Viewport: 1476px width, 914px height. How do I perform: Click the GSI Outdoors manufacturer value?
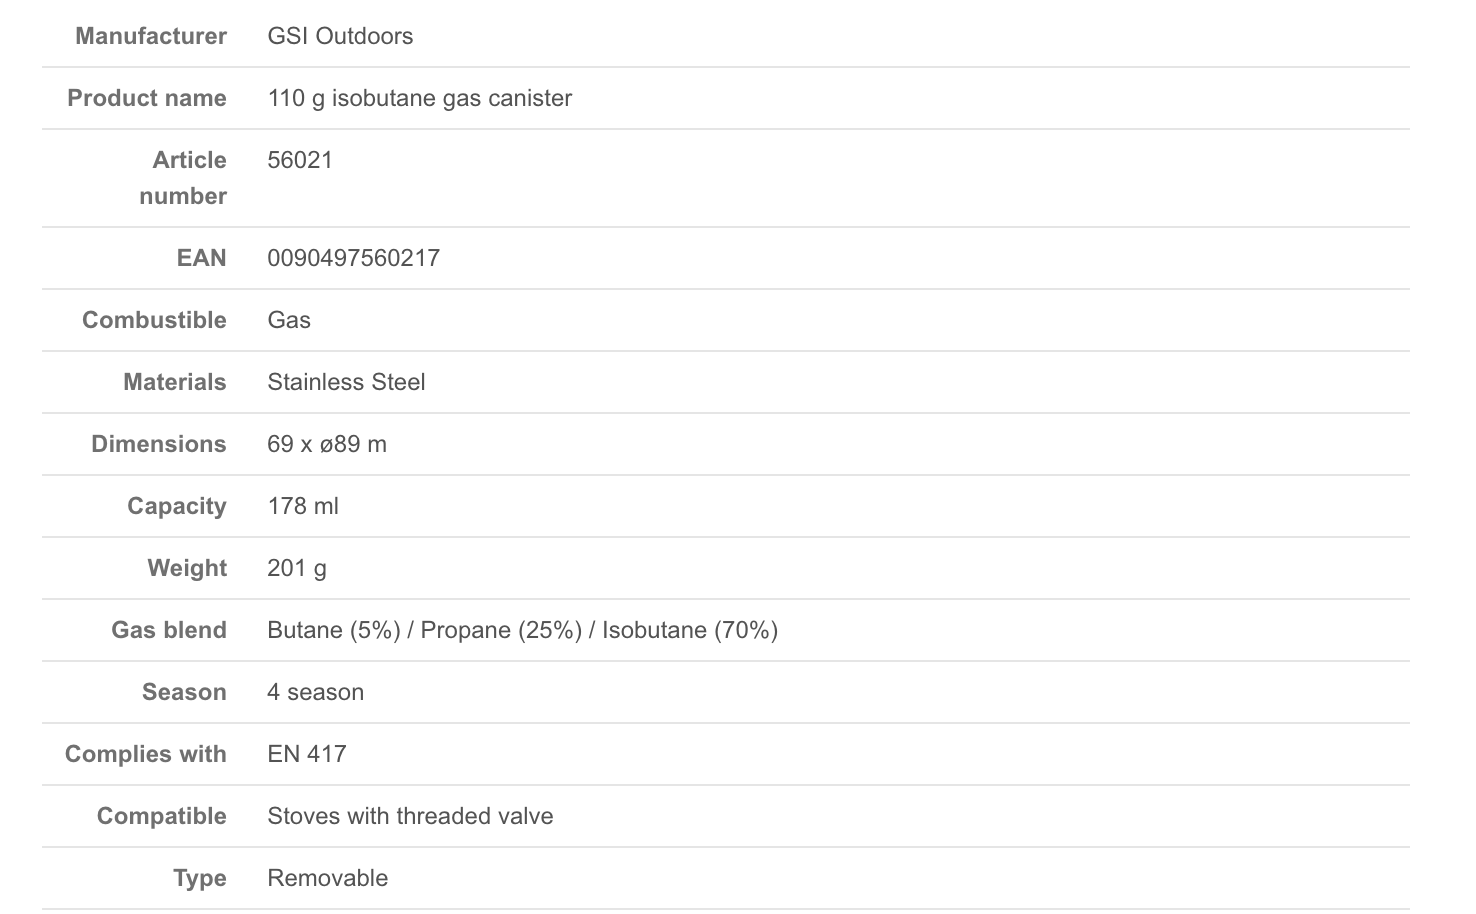click(x=340, y=36)
